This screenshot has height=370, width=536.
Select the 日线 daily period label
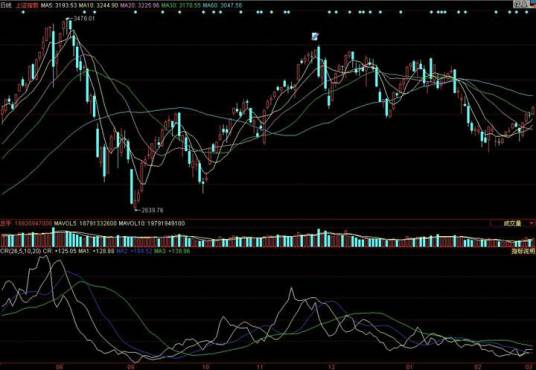5,5
